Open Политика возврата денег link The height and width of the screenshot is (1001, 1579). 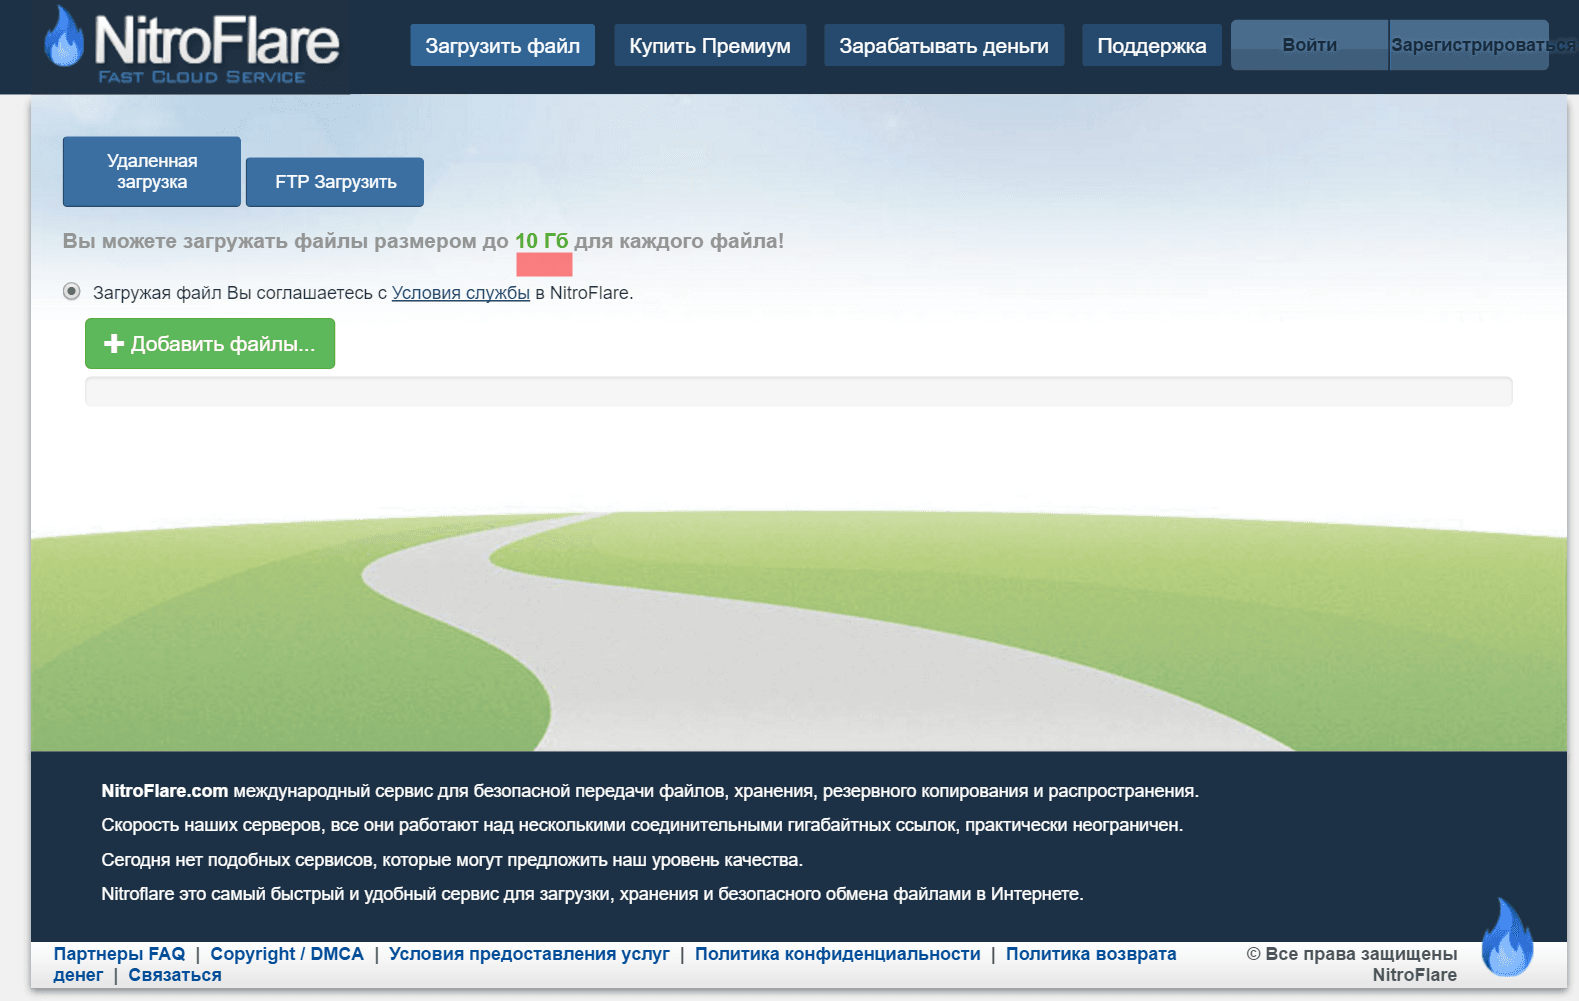tap(1091, 954)
